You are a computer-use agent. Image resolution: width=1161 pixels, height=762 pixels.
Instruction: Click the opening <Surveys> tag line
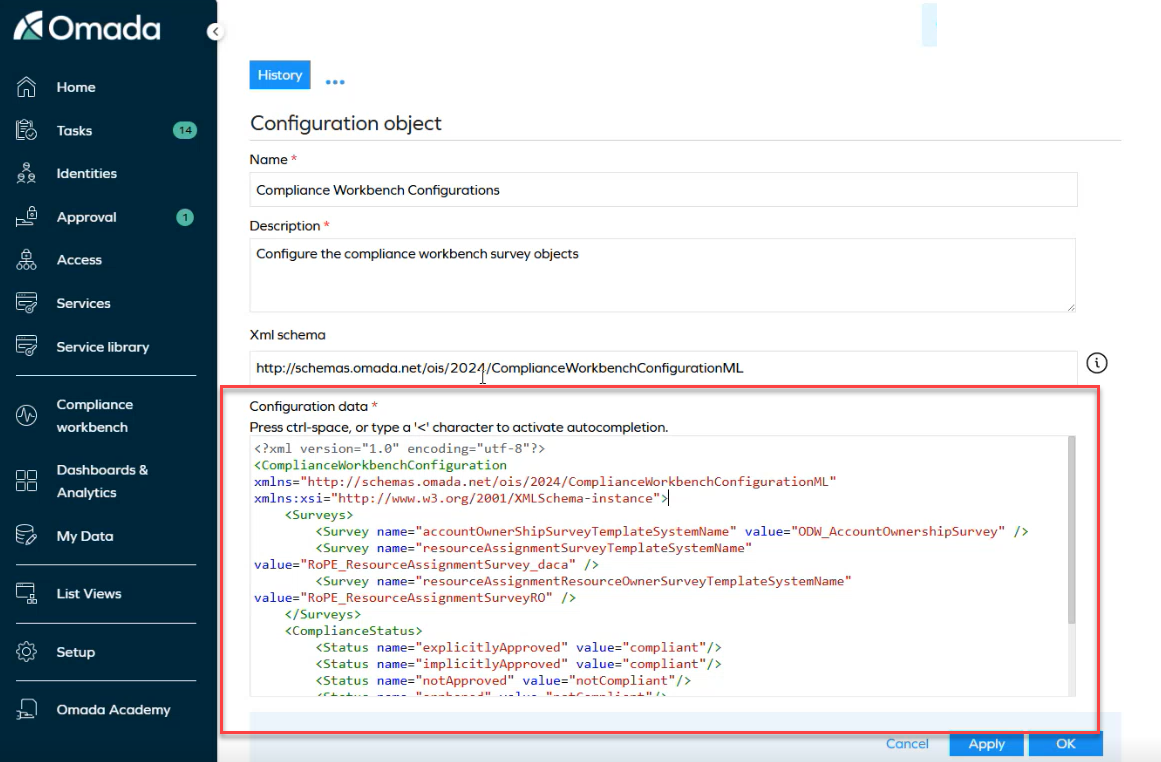click(319, 515)
